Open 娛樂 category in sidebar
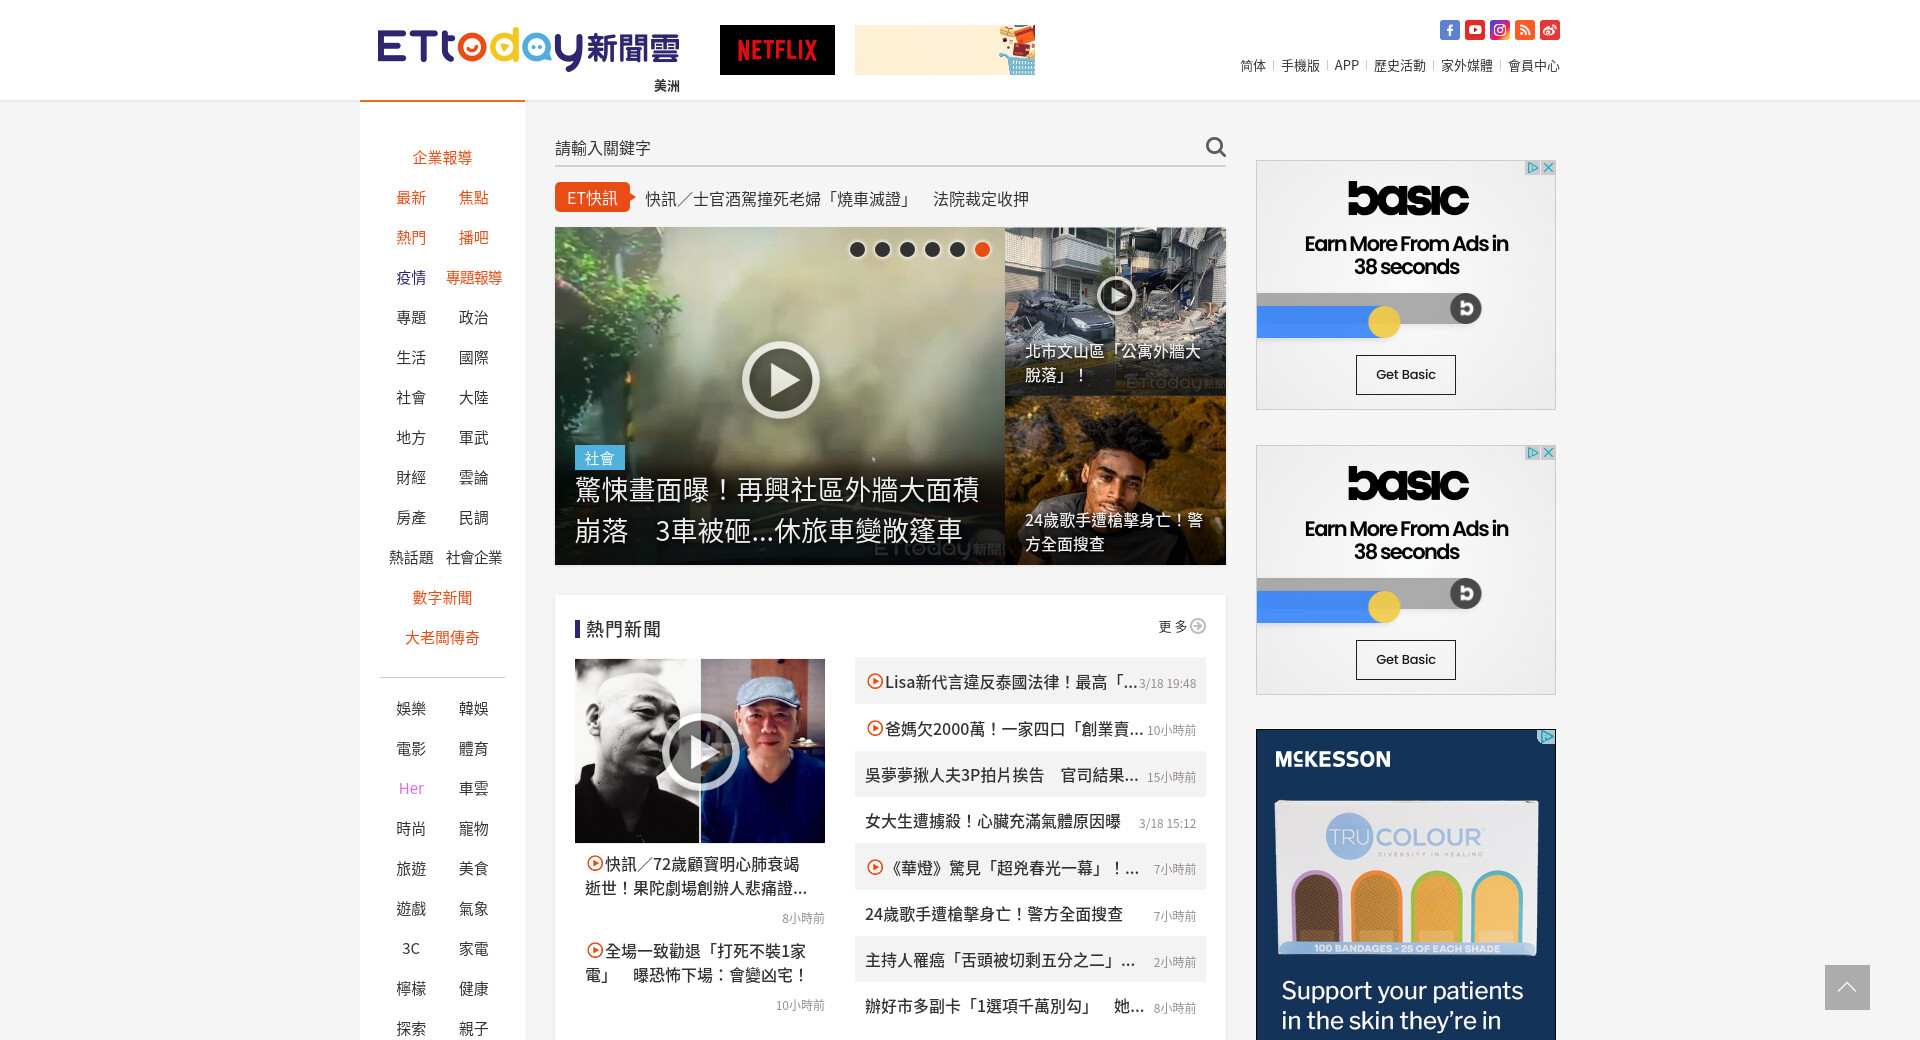 pos(411,709)
